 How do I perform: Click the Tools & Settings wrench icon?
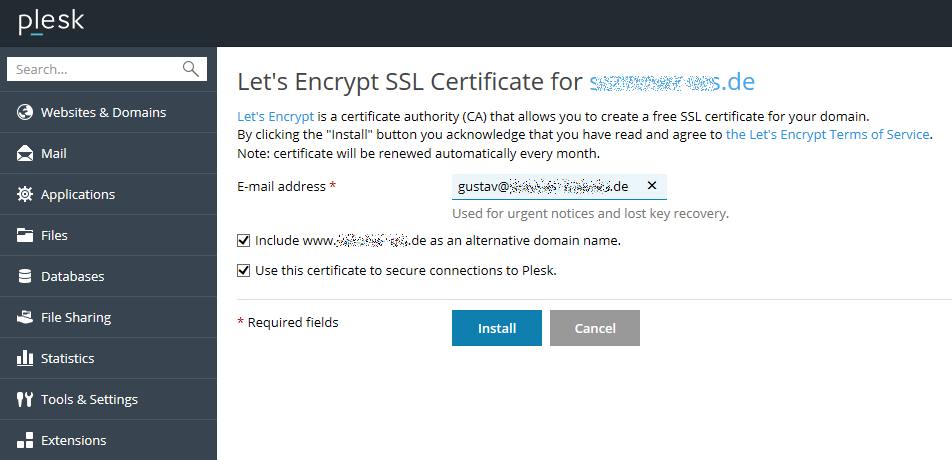[25, 399]
